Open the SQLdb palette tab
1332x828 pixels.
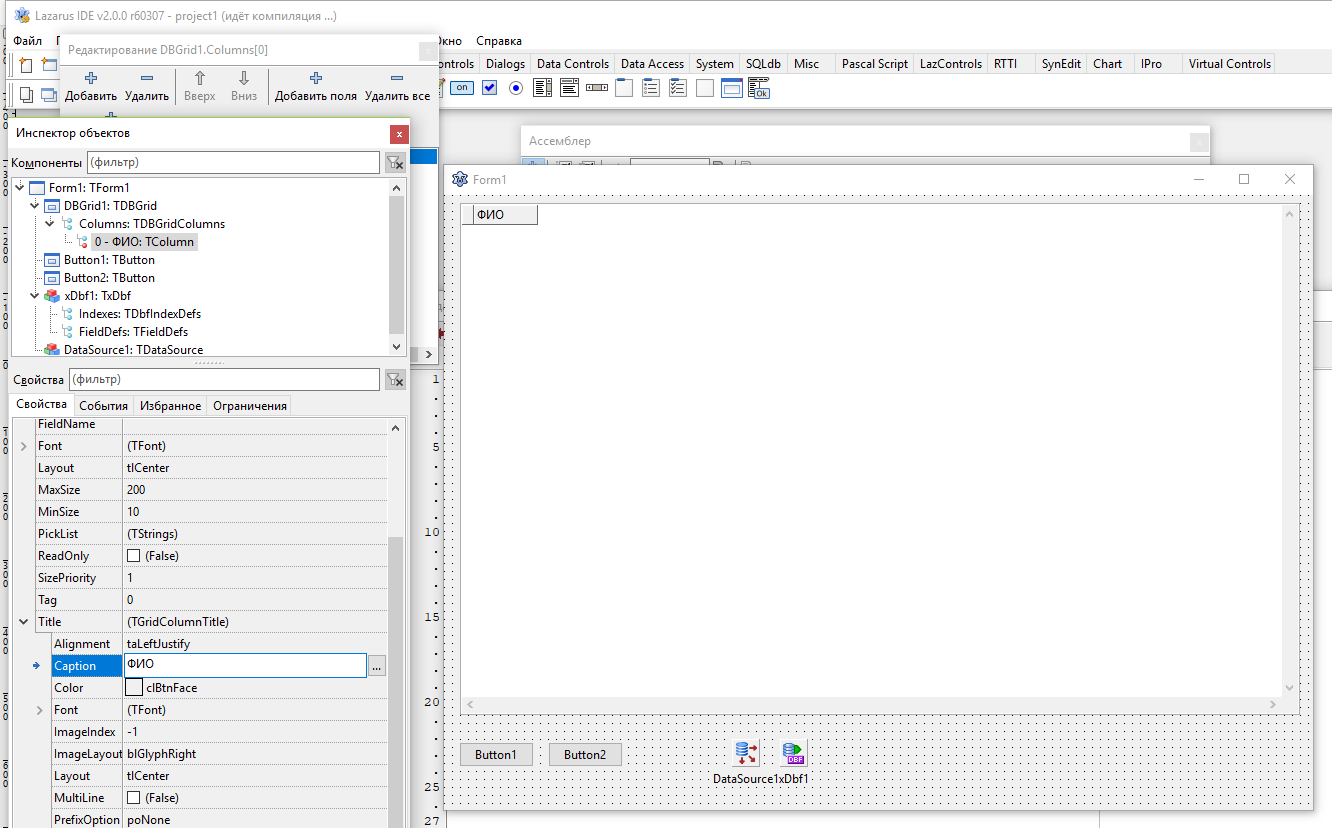tap(763, 64)
